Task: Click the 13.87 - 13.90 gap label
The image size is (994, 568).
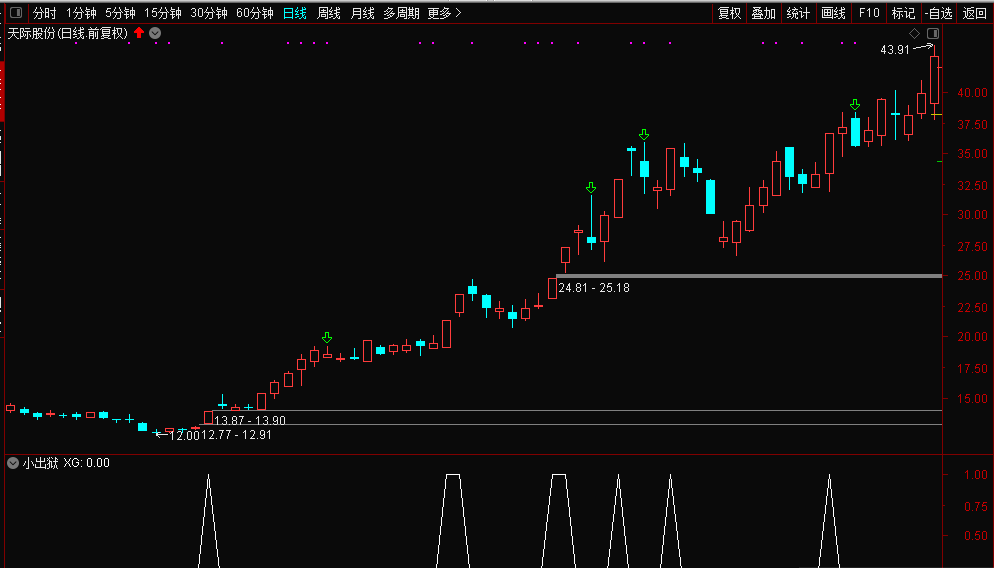Action: (x=250, y=420)
